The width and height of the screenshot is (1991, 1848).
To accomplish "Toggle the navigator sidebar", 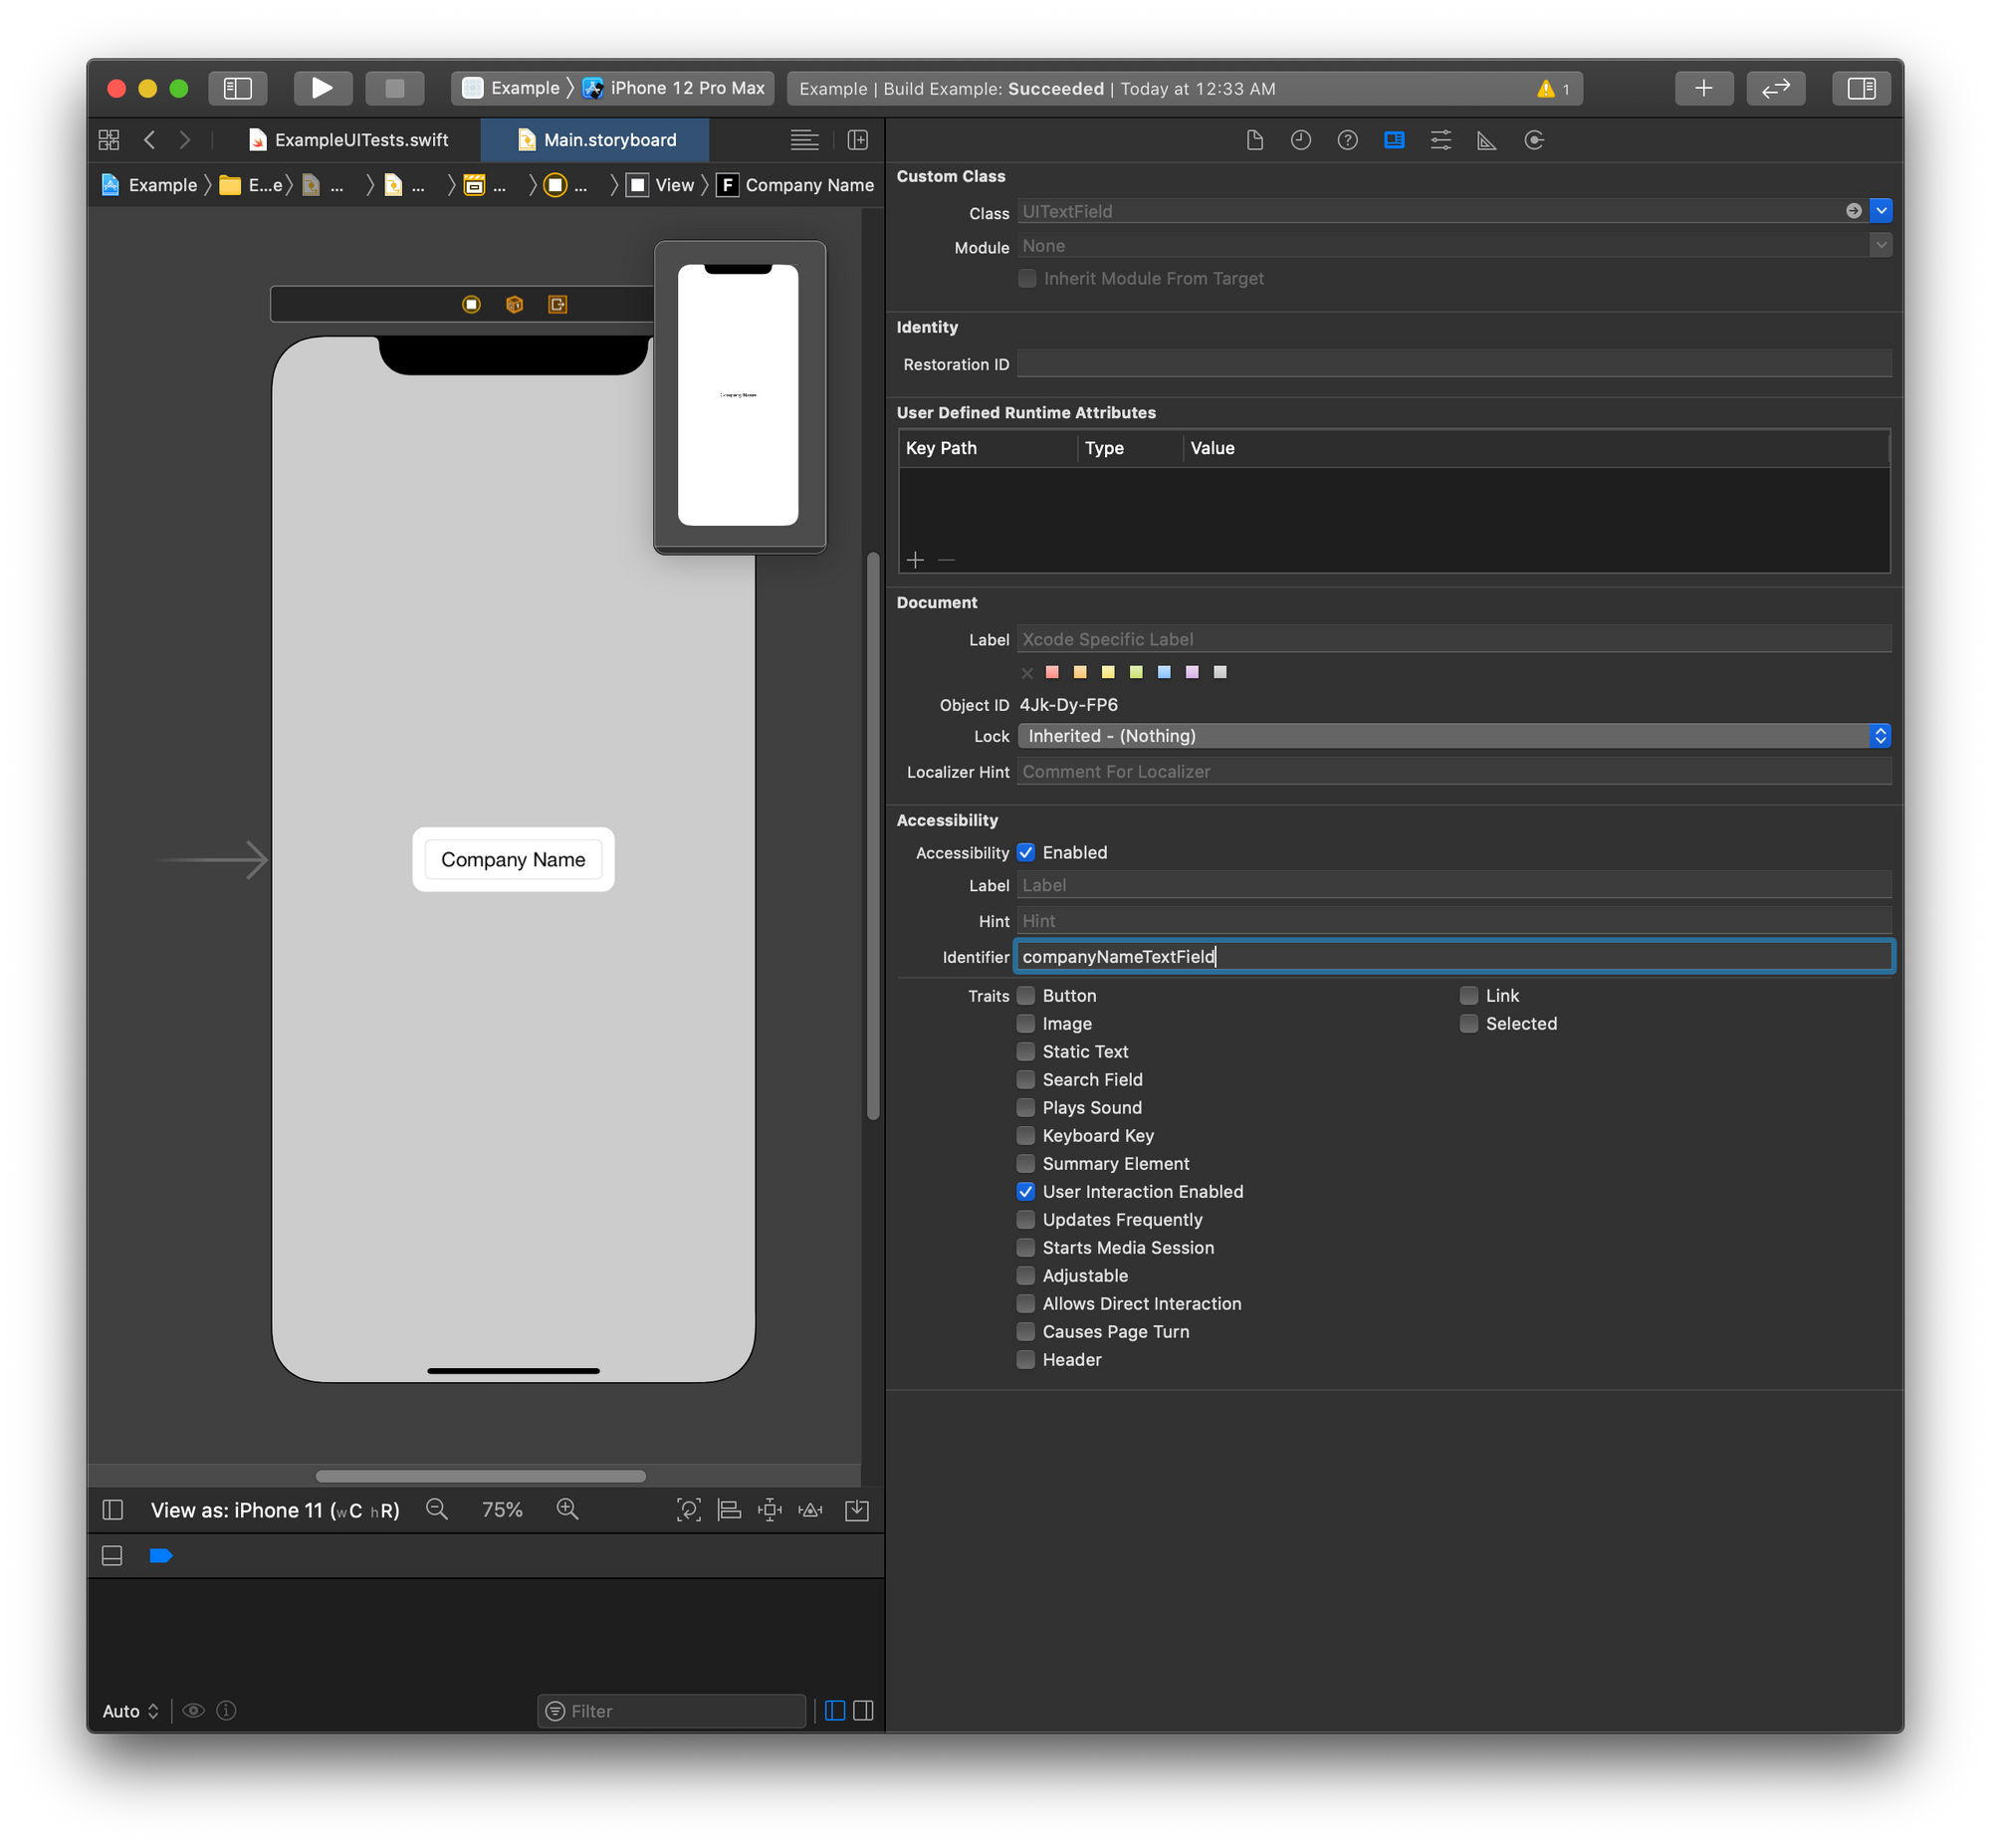I will [x=237, y=88].
